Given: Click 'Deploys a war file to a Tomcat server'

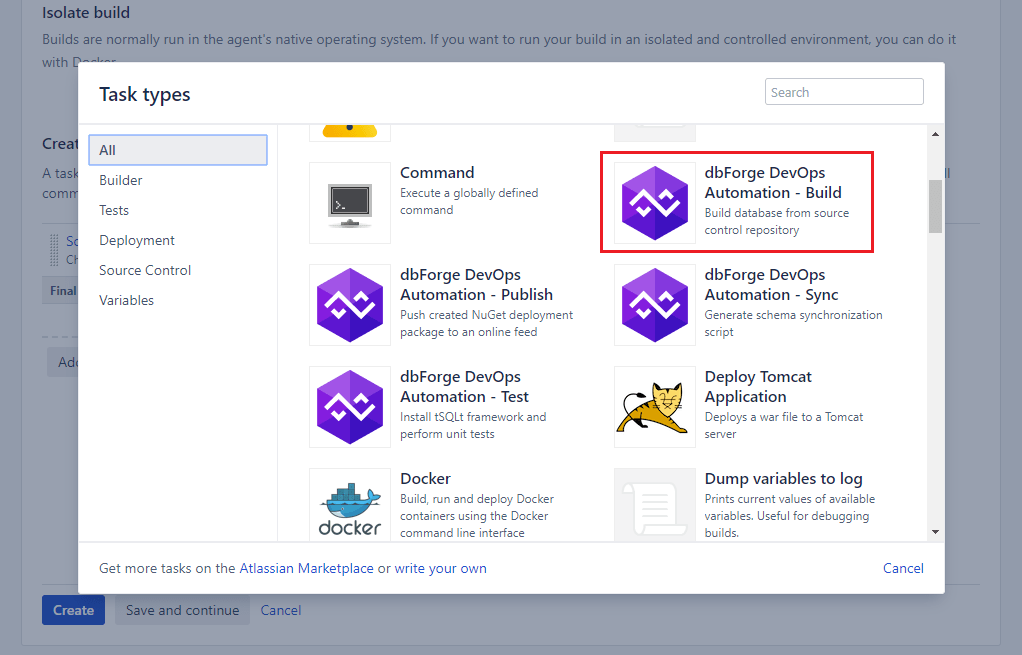Looking at the screenshot, I should (x=783, y=426).
